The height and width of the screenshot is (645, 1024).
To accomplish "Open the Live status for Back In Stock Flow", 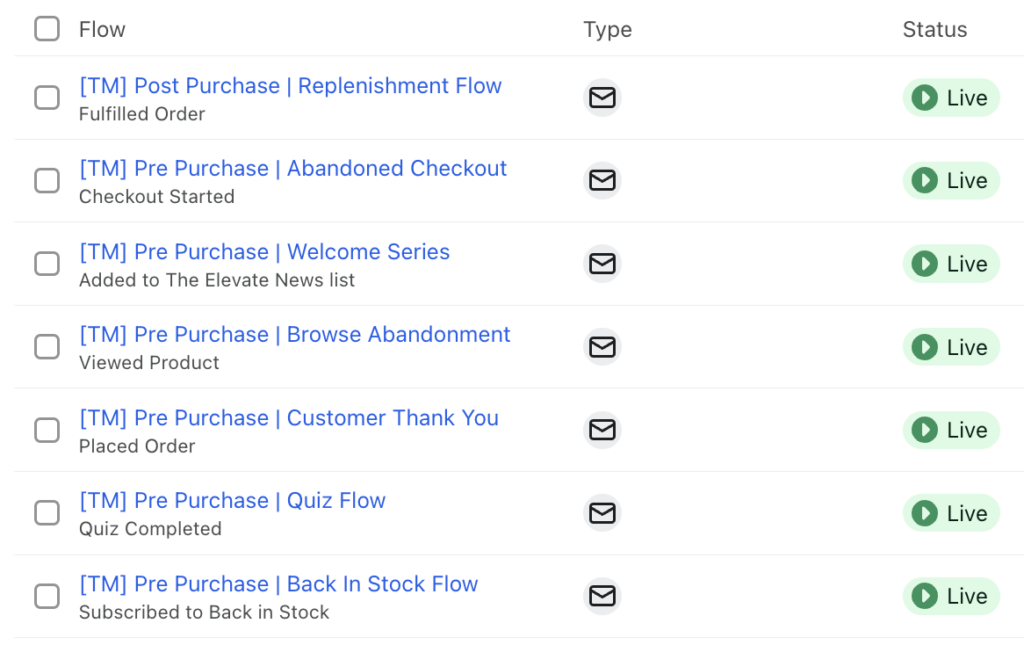I will pyautogui.click(x=951, y=596).
